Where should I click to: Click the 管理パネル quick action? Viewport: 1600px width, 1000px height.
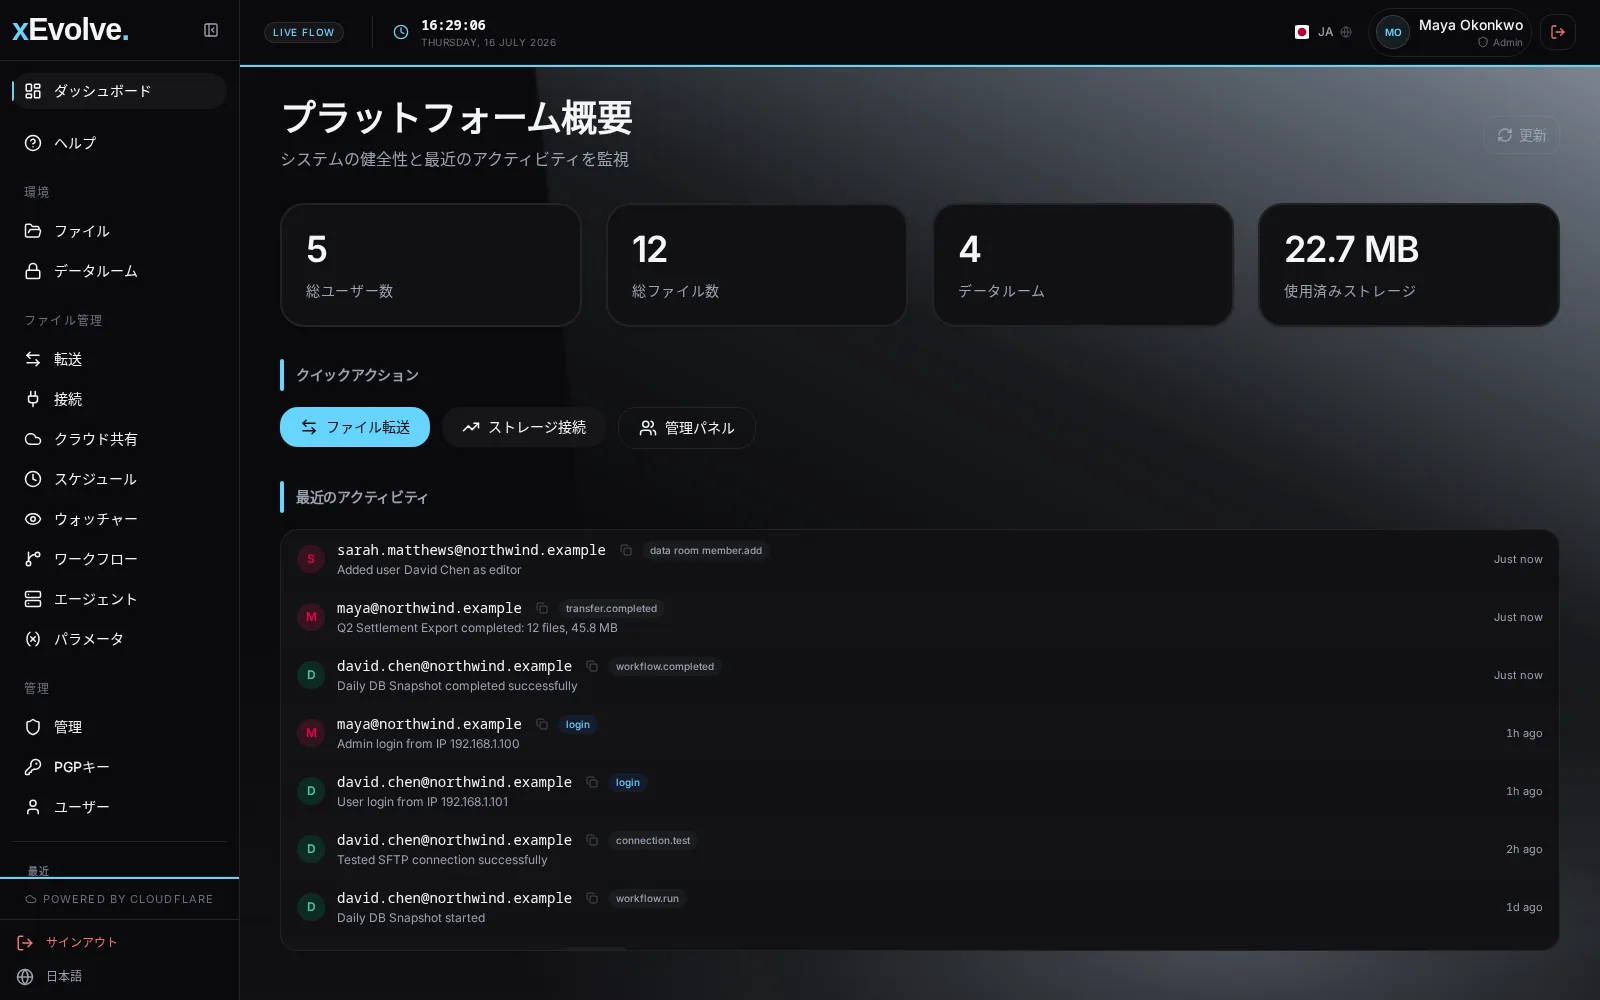tap(687, 427)
